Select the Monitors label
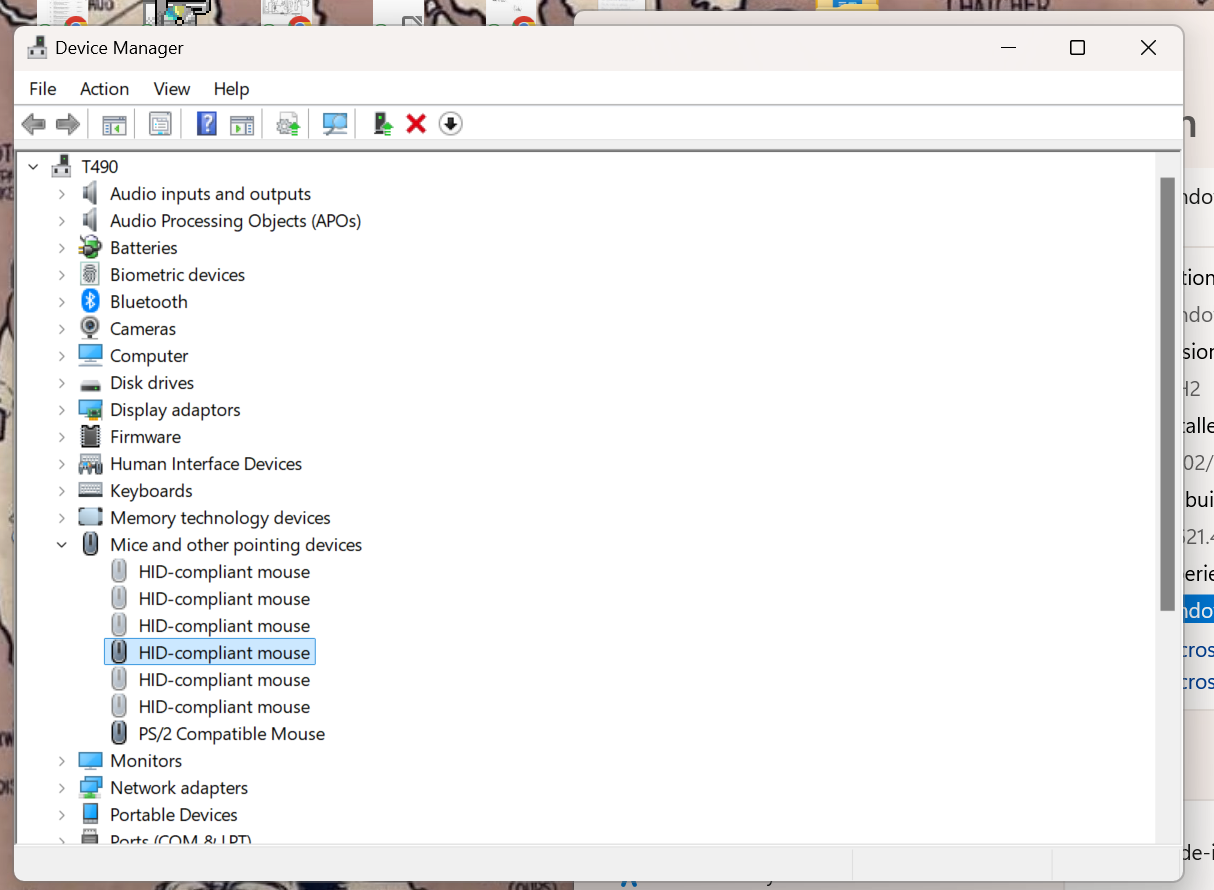This screenshot has height=890, width=1214. point(146,760)
